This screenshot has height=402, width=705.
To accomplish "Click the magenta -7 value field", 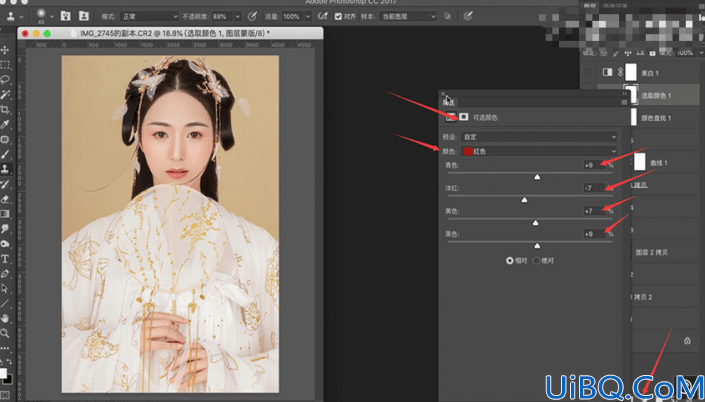I will pyautogui.click(x=594, y=188).
